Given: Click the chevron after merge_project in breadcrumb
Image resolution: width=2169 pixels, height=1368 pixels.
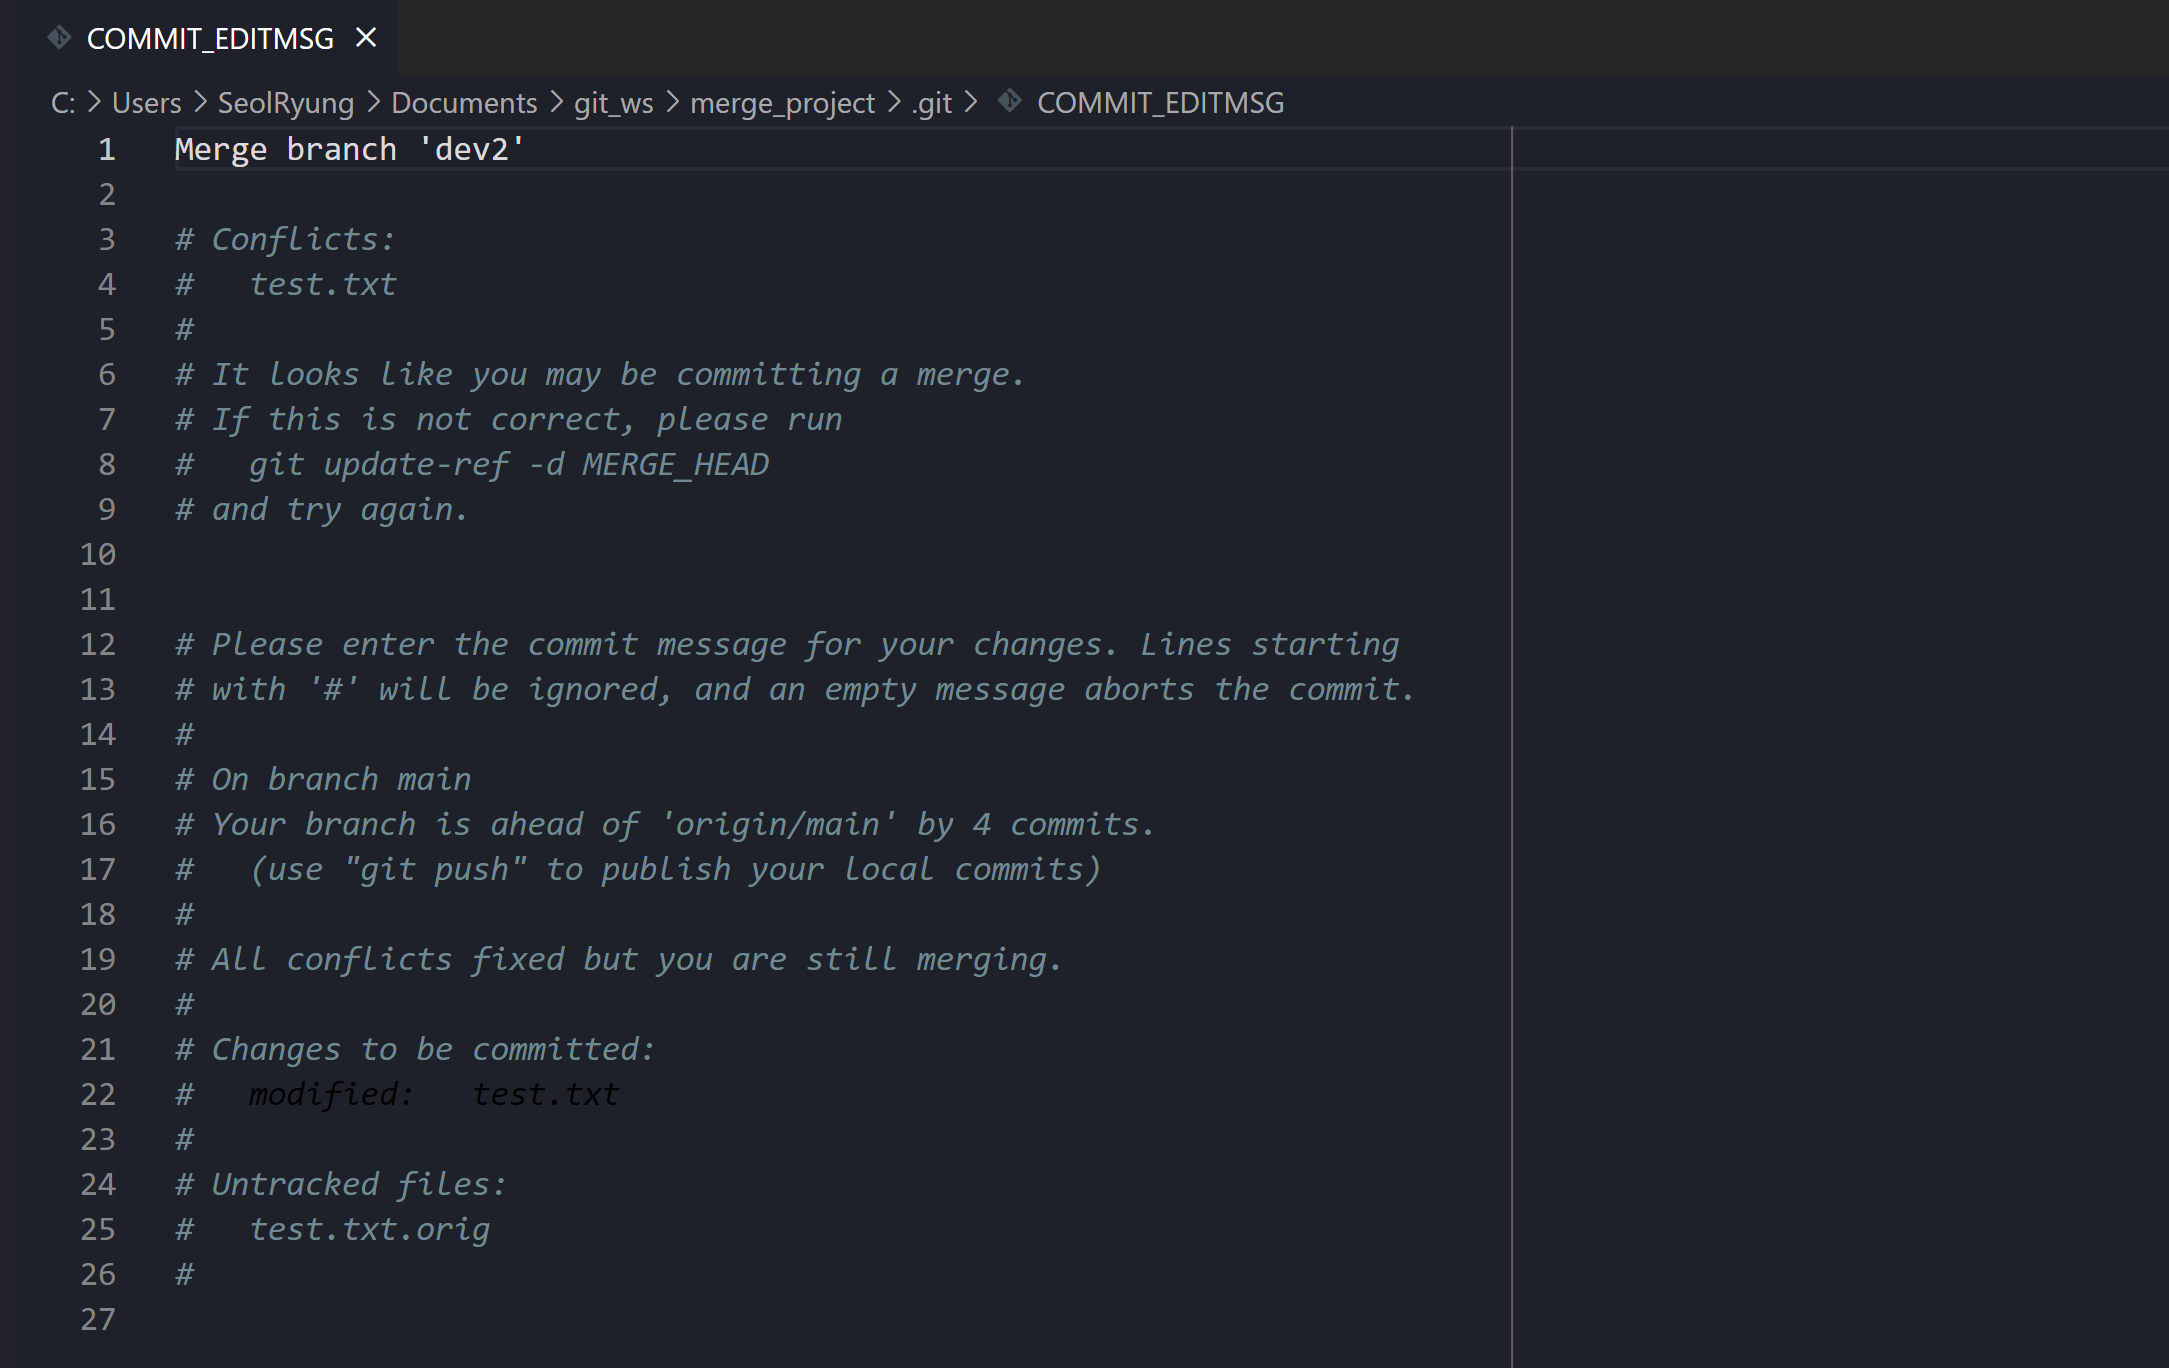Looking at the screenshot, I should tap(893, 102).
